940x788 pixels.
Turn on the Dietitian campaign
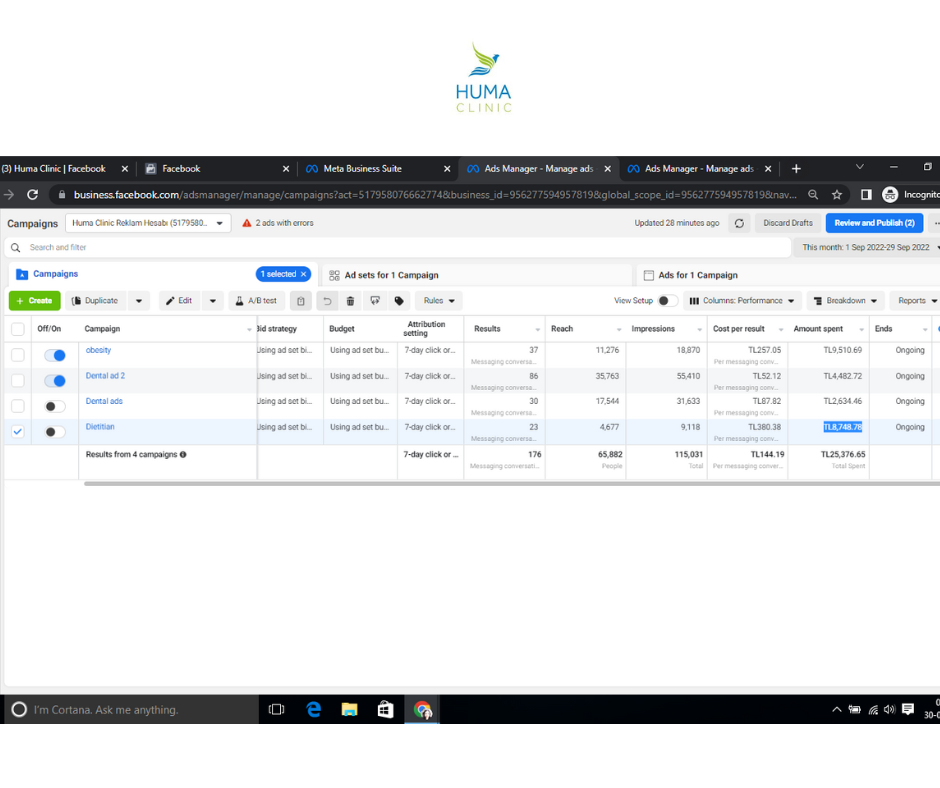[x=55, y=432]
